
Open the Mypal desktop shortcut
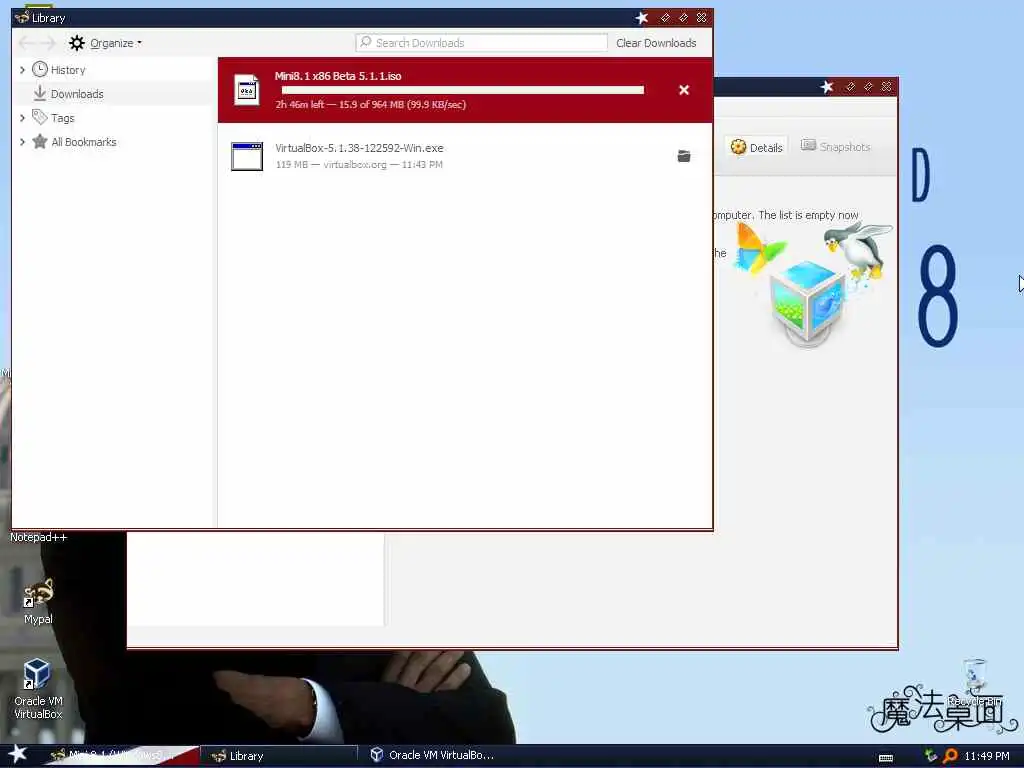38,601
